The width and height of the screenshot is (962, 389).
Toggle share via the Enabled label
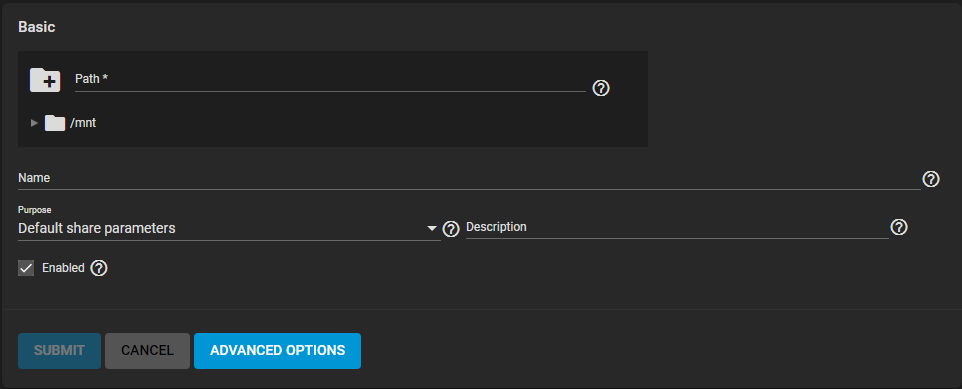click(63, 268)
